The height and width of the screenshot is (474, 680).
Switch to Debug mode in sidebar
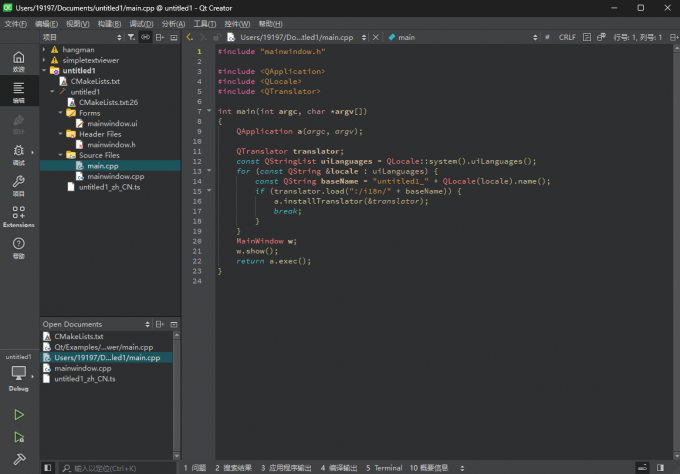click(18, 153)
